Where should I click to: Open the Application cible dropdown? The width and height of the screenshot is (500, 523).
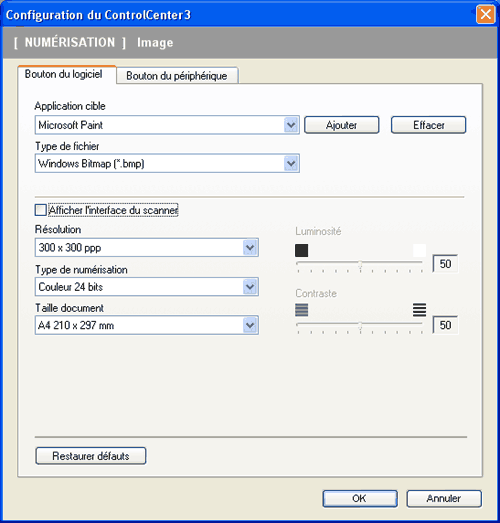pyautogui.click(x=291, y=125)
